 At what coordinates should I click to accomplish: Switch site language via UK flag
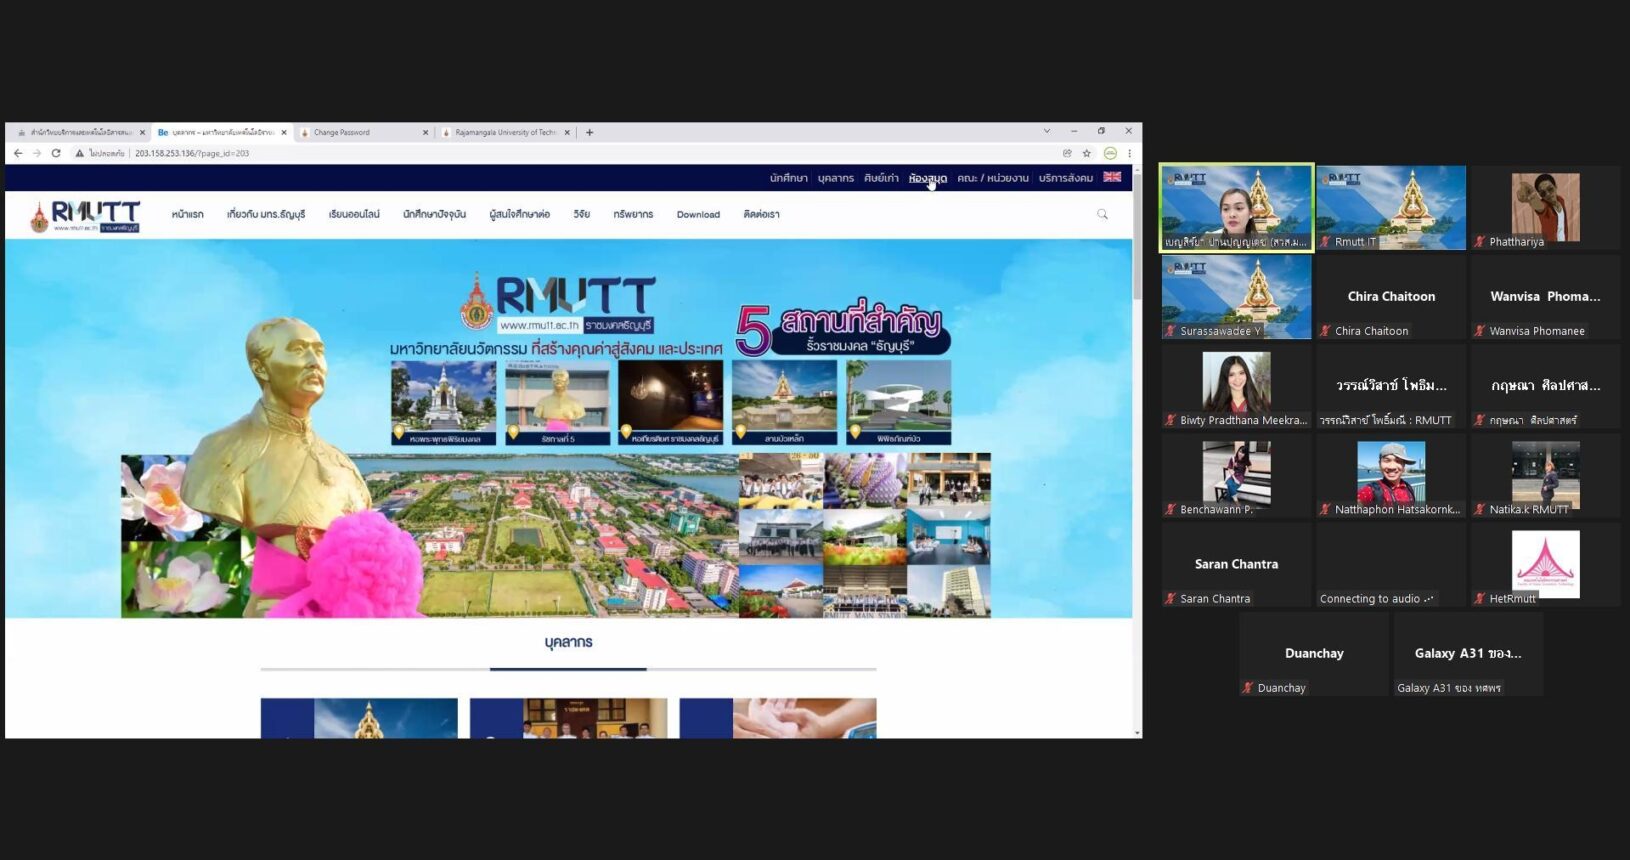point(1112,177)
